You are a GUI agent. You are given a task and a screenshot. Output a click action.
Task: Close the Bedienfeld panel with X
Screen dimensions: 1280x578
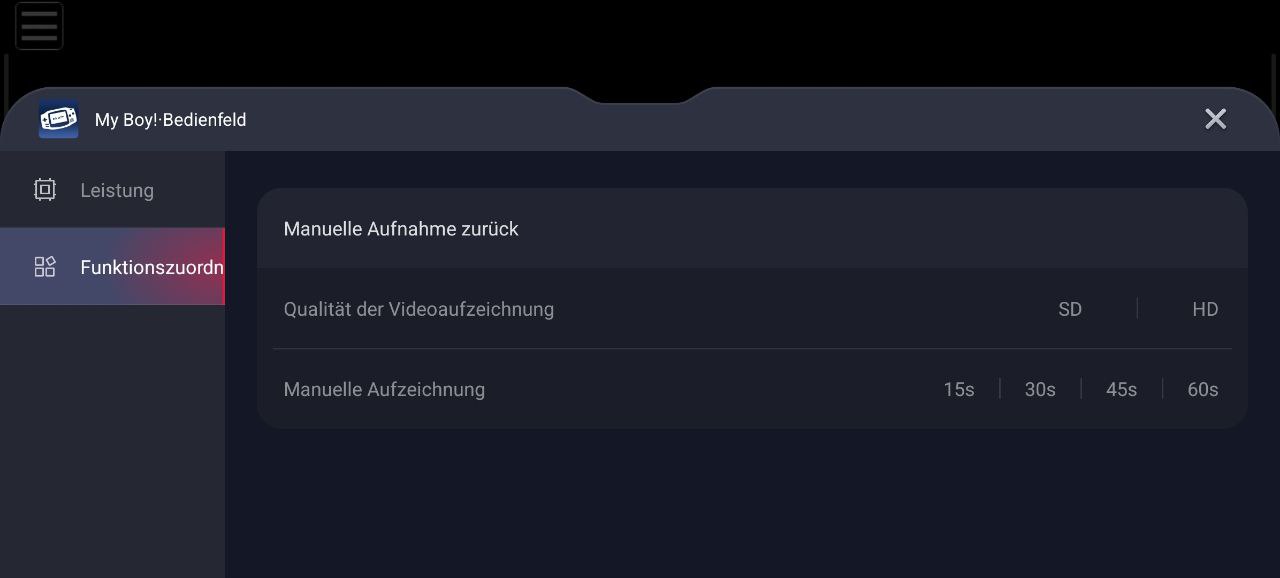tap(1215, 119)
